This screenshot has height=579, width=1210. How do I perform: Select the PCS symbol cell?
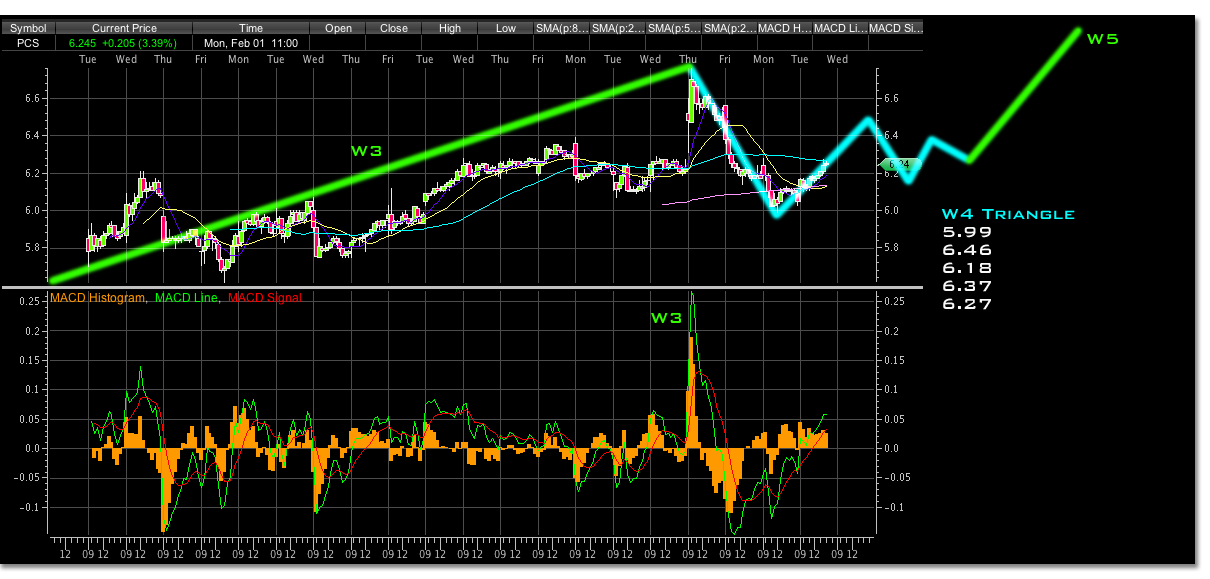click(x=28, y=44)
